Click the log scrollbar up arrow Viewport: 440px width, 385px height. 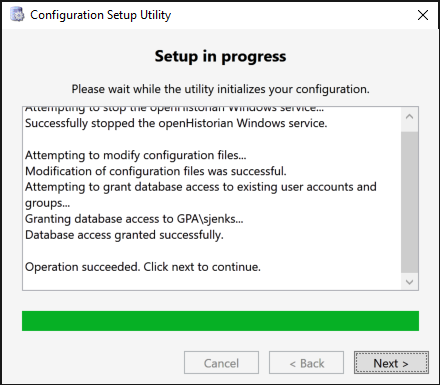[x=410, y=117]
